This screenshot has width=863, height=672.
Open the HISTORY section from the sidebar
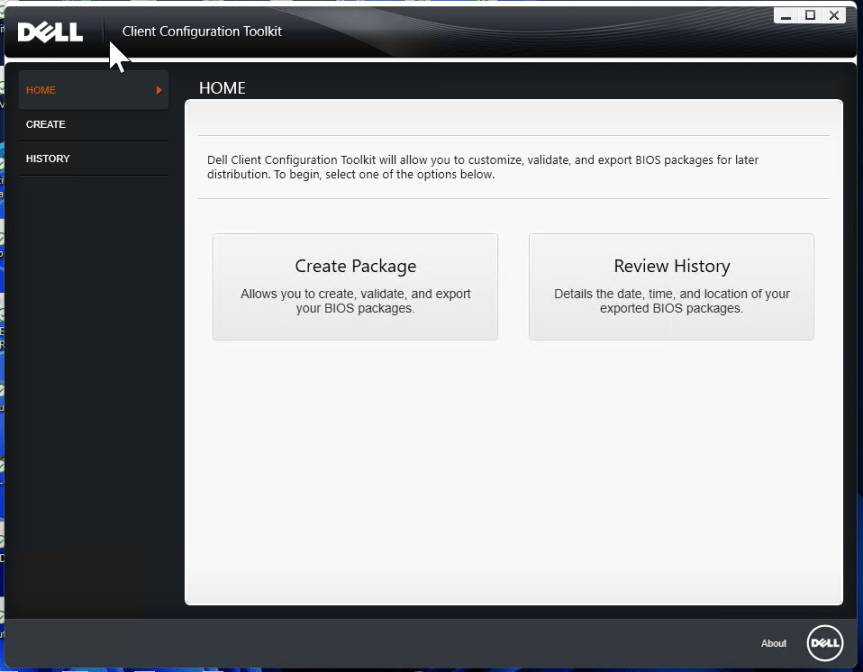[47, 158]
